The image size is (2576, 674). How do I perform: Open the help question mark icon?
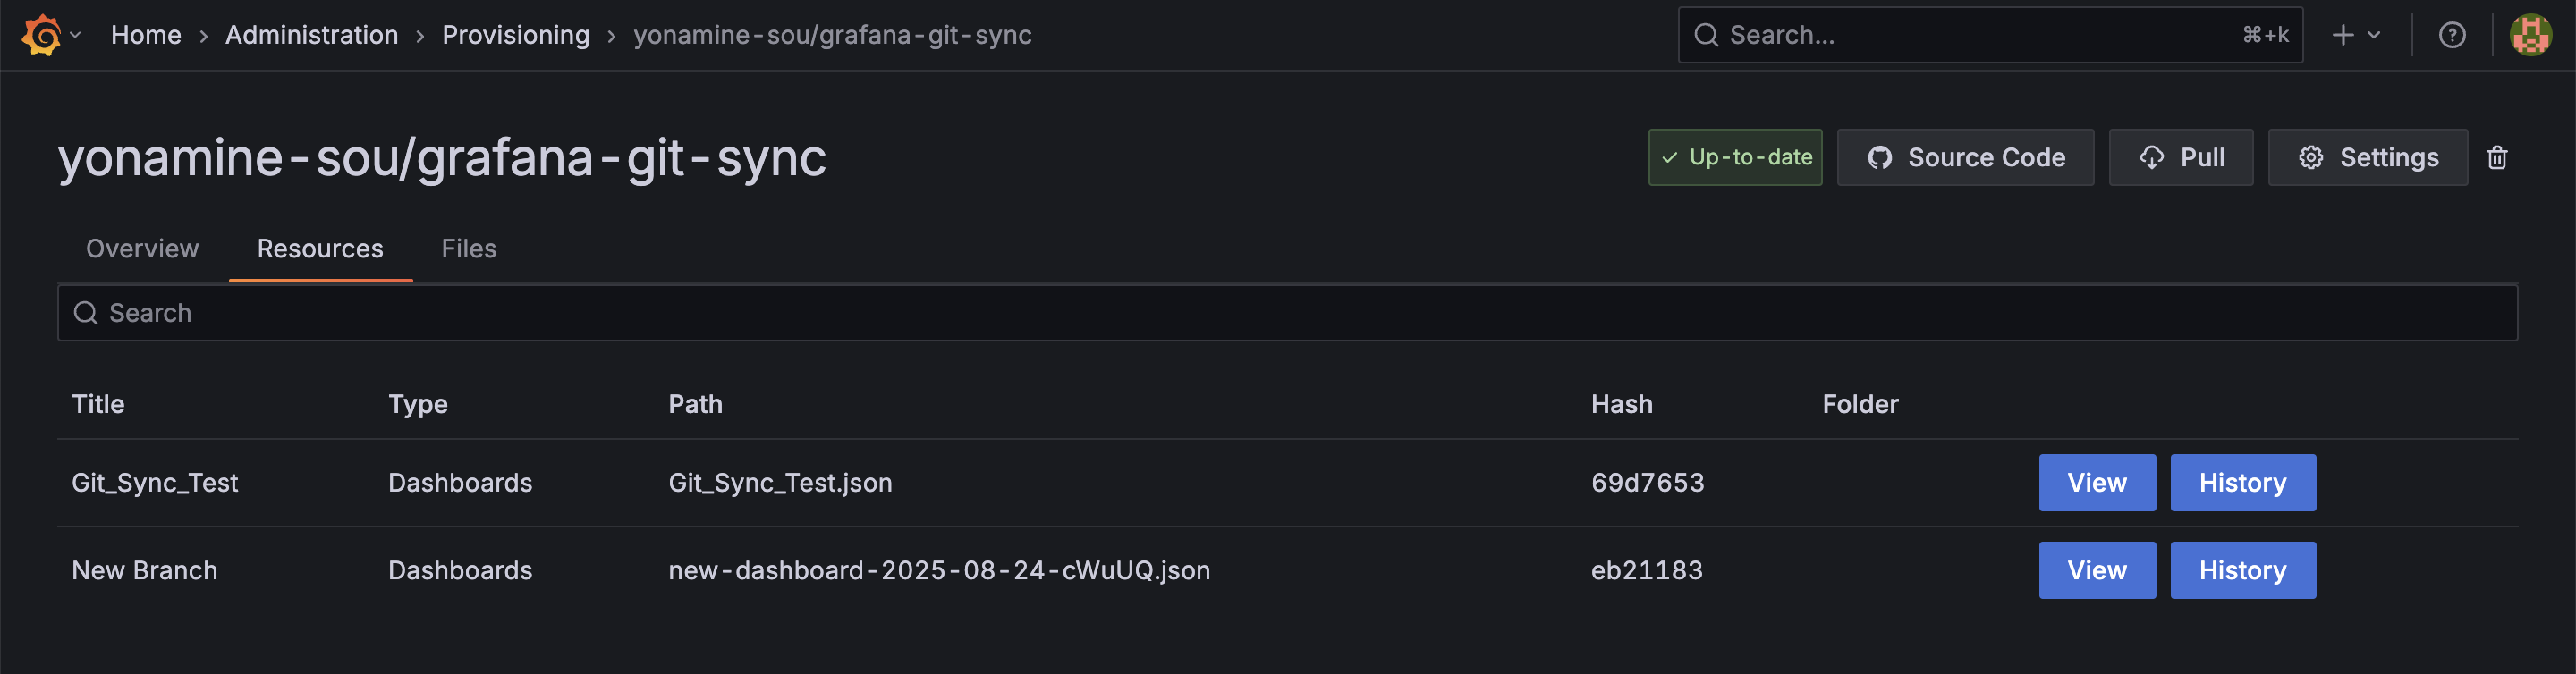2452,35
